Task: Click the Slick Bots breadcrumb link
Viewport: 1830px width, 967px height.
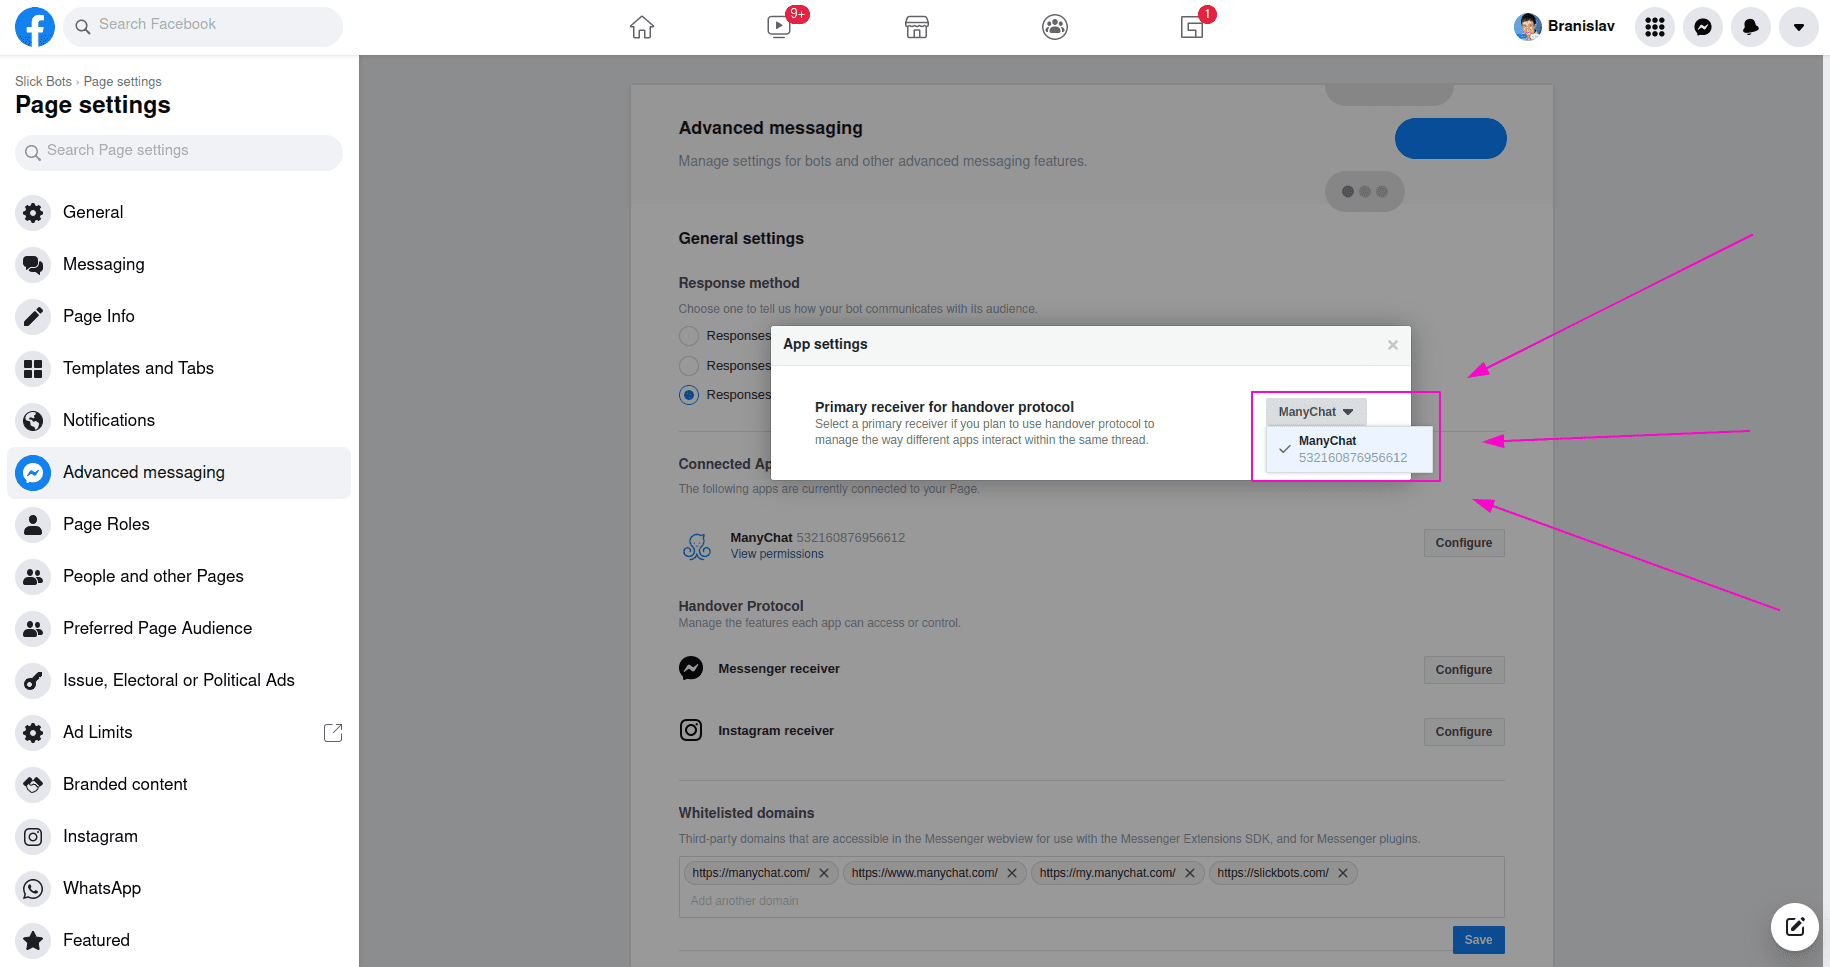Action: point(43,82)
